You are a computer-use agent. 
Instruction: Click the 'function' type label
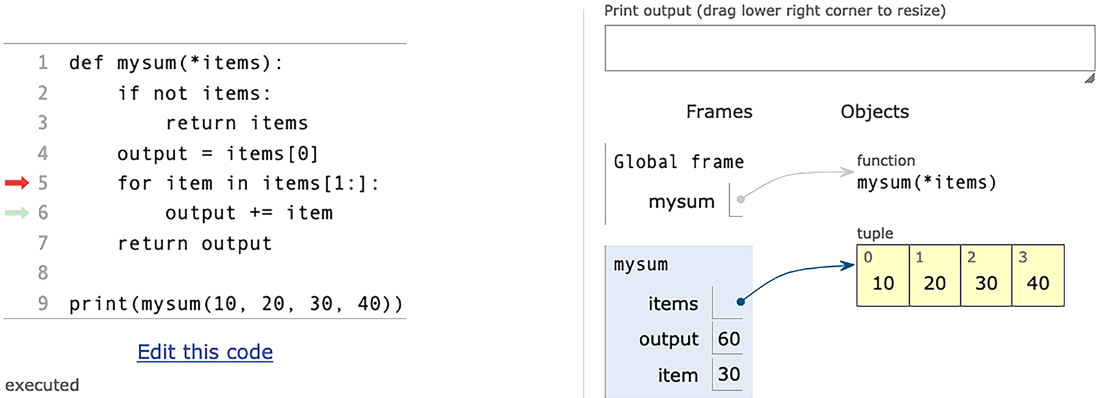click(885, 161)
